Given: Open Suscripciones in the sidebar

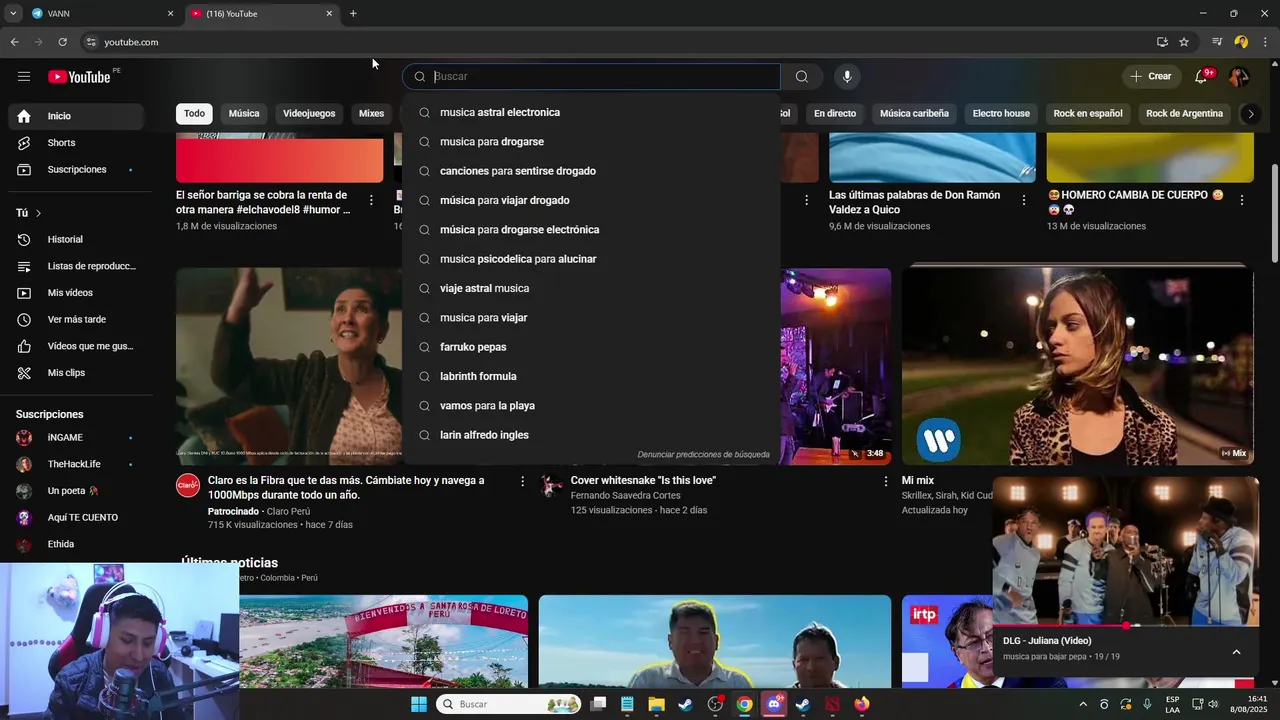Looking at the screenshot, I should 78,170.
